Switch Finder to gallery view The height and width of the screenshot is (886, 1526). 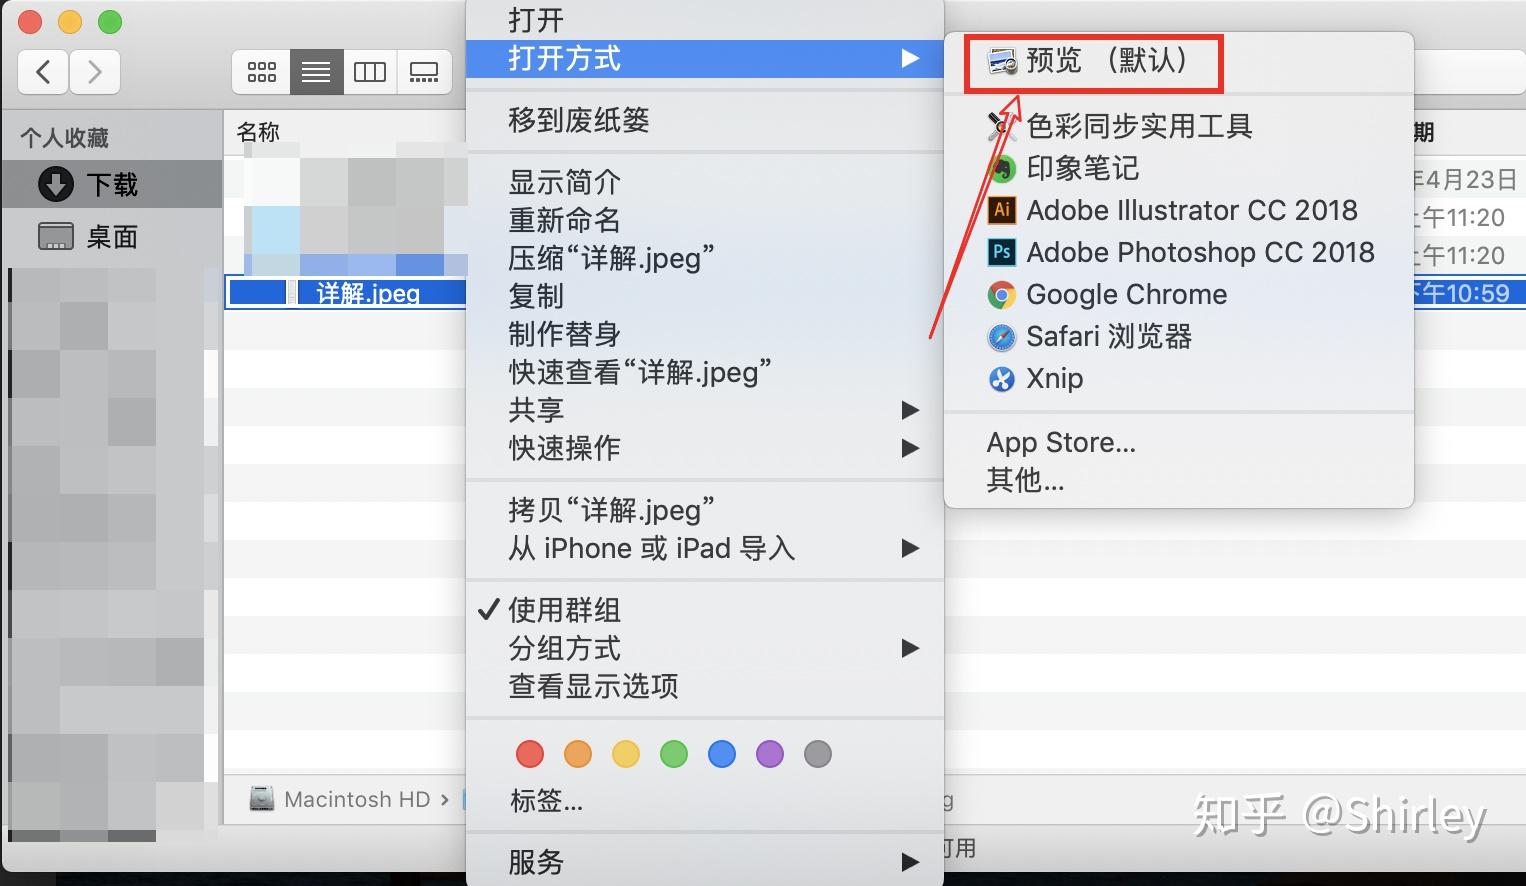[424, 72]
